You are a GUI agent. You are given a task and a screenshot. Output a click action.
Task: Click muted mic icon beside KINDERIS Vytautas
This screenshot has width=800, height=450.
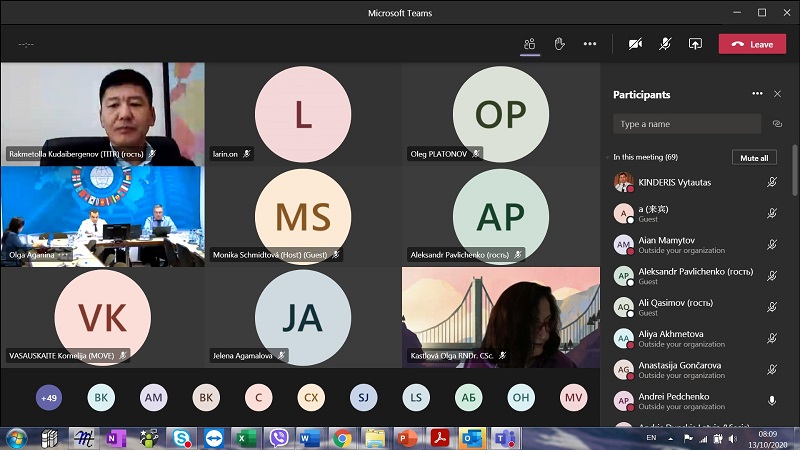click(772, 182)
